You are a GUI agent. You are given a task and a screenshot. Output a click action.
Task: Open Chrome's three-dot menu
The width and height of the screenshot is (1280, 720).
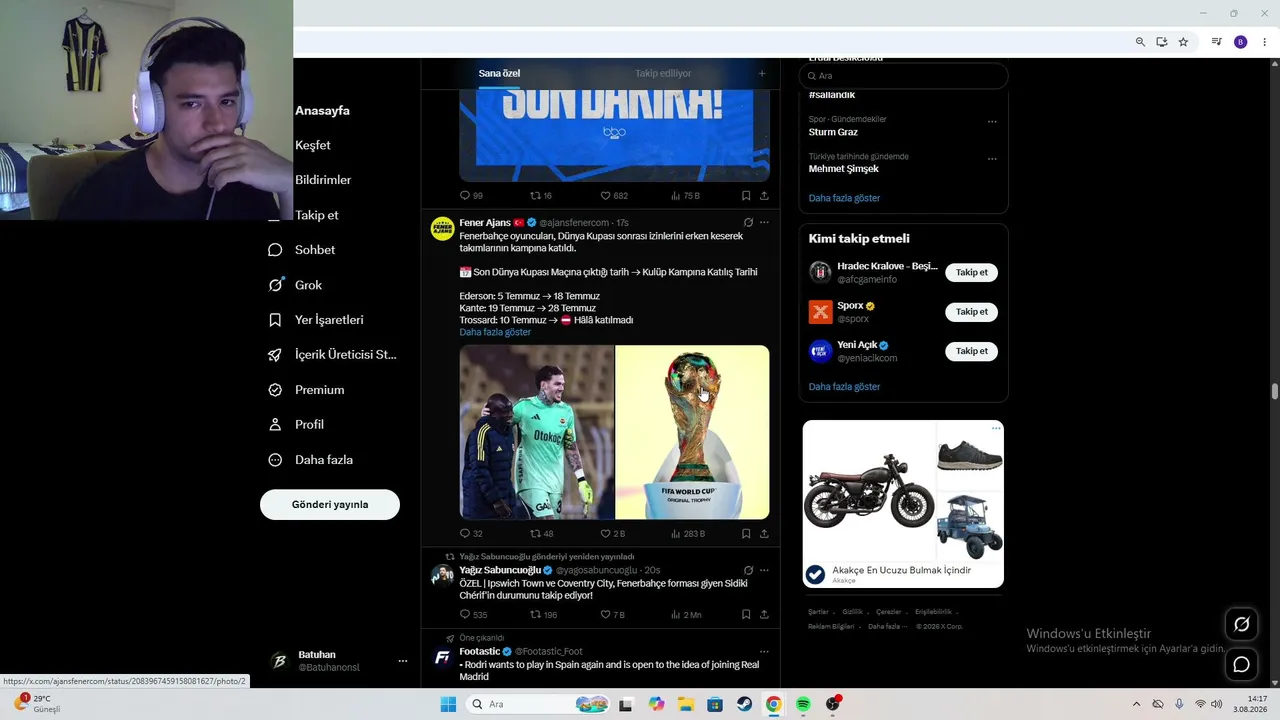1265,42
